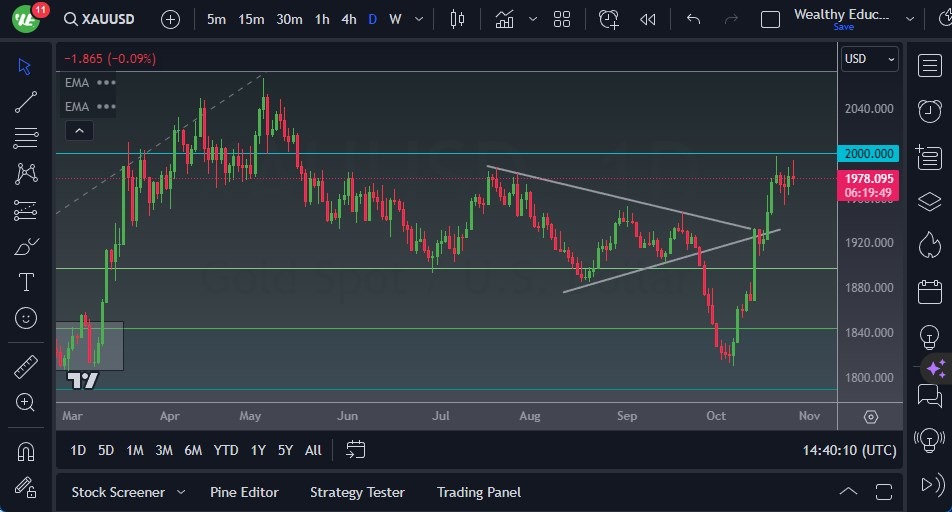Open the XAUUSD symbol search
The height and width of the screenshot is (512, 952).
[99, 19]
